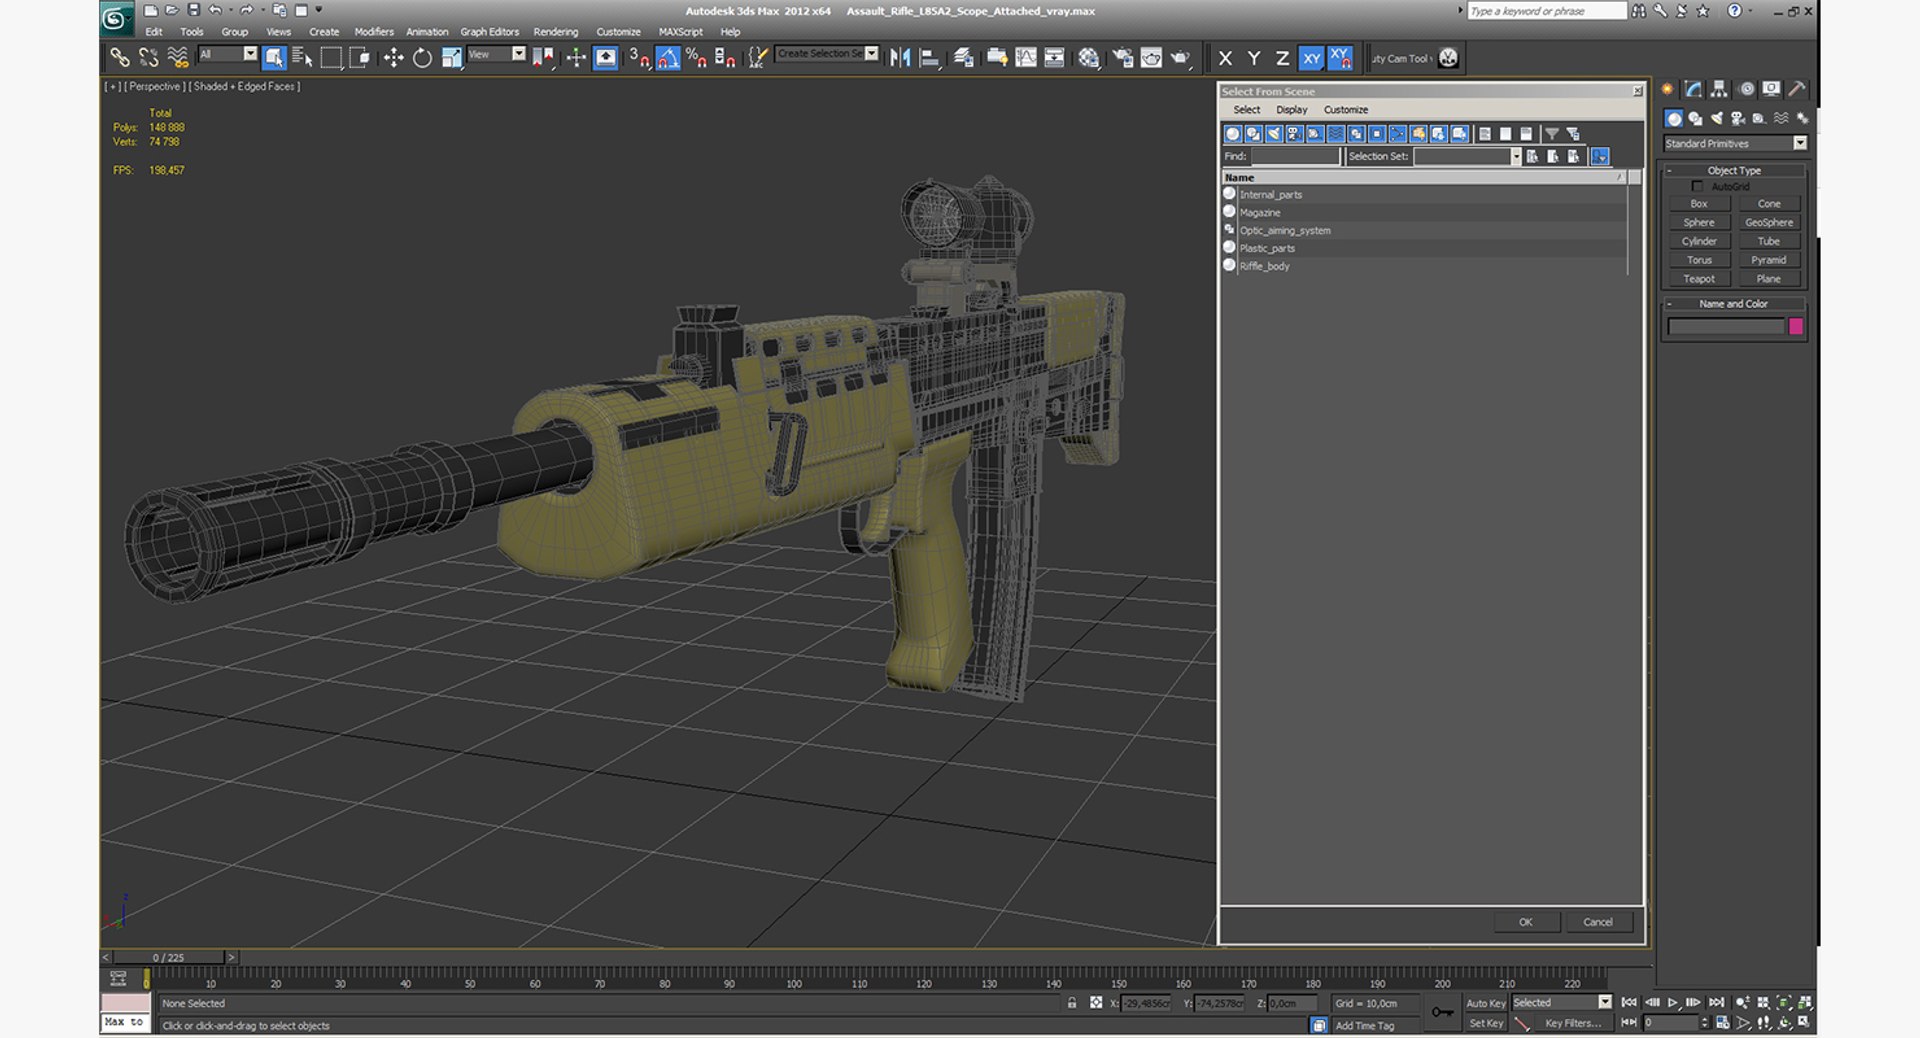
Task: Toggle Spinner Snap in main toolbar
Action: tap(726, 58)
